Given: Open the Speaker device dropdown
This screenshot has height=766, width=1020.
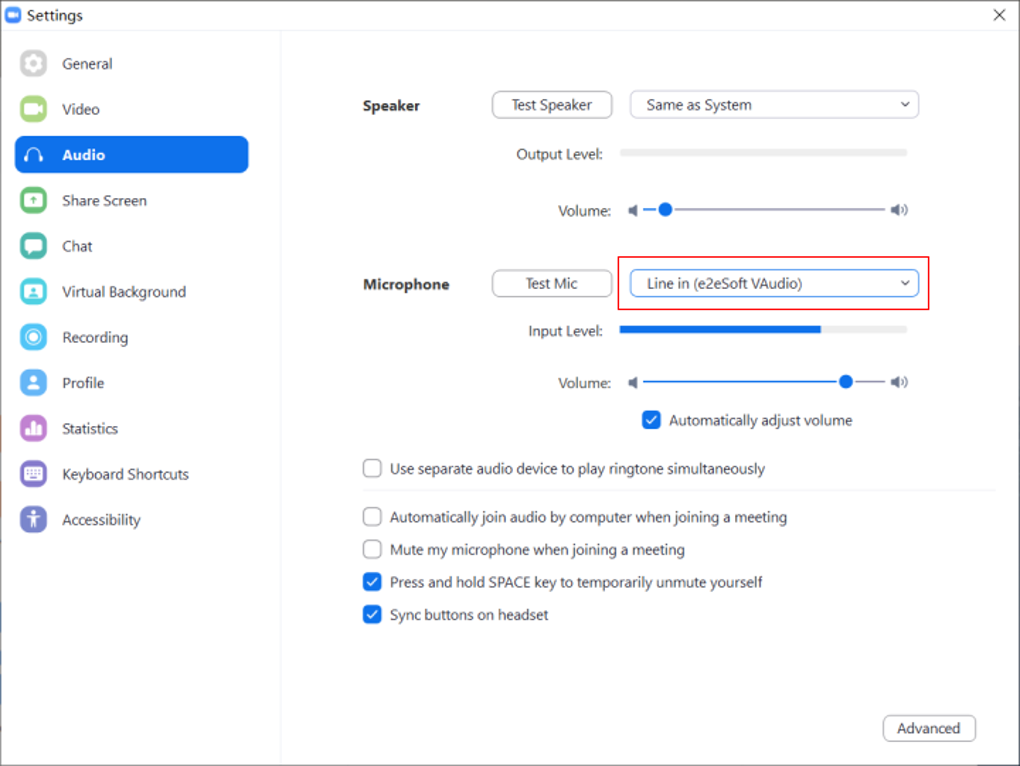Looking at the screenshot, I should click(x=774, y=105).
